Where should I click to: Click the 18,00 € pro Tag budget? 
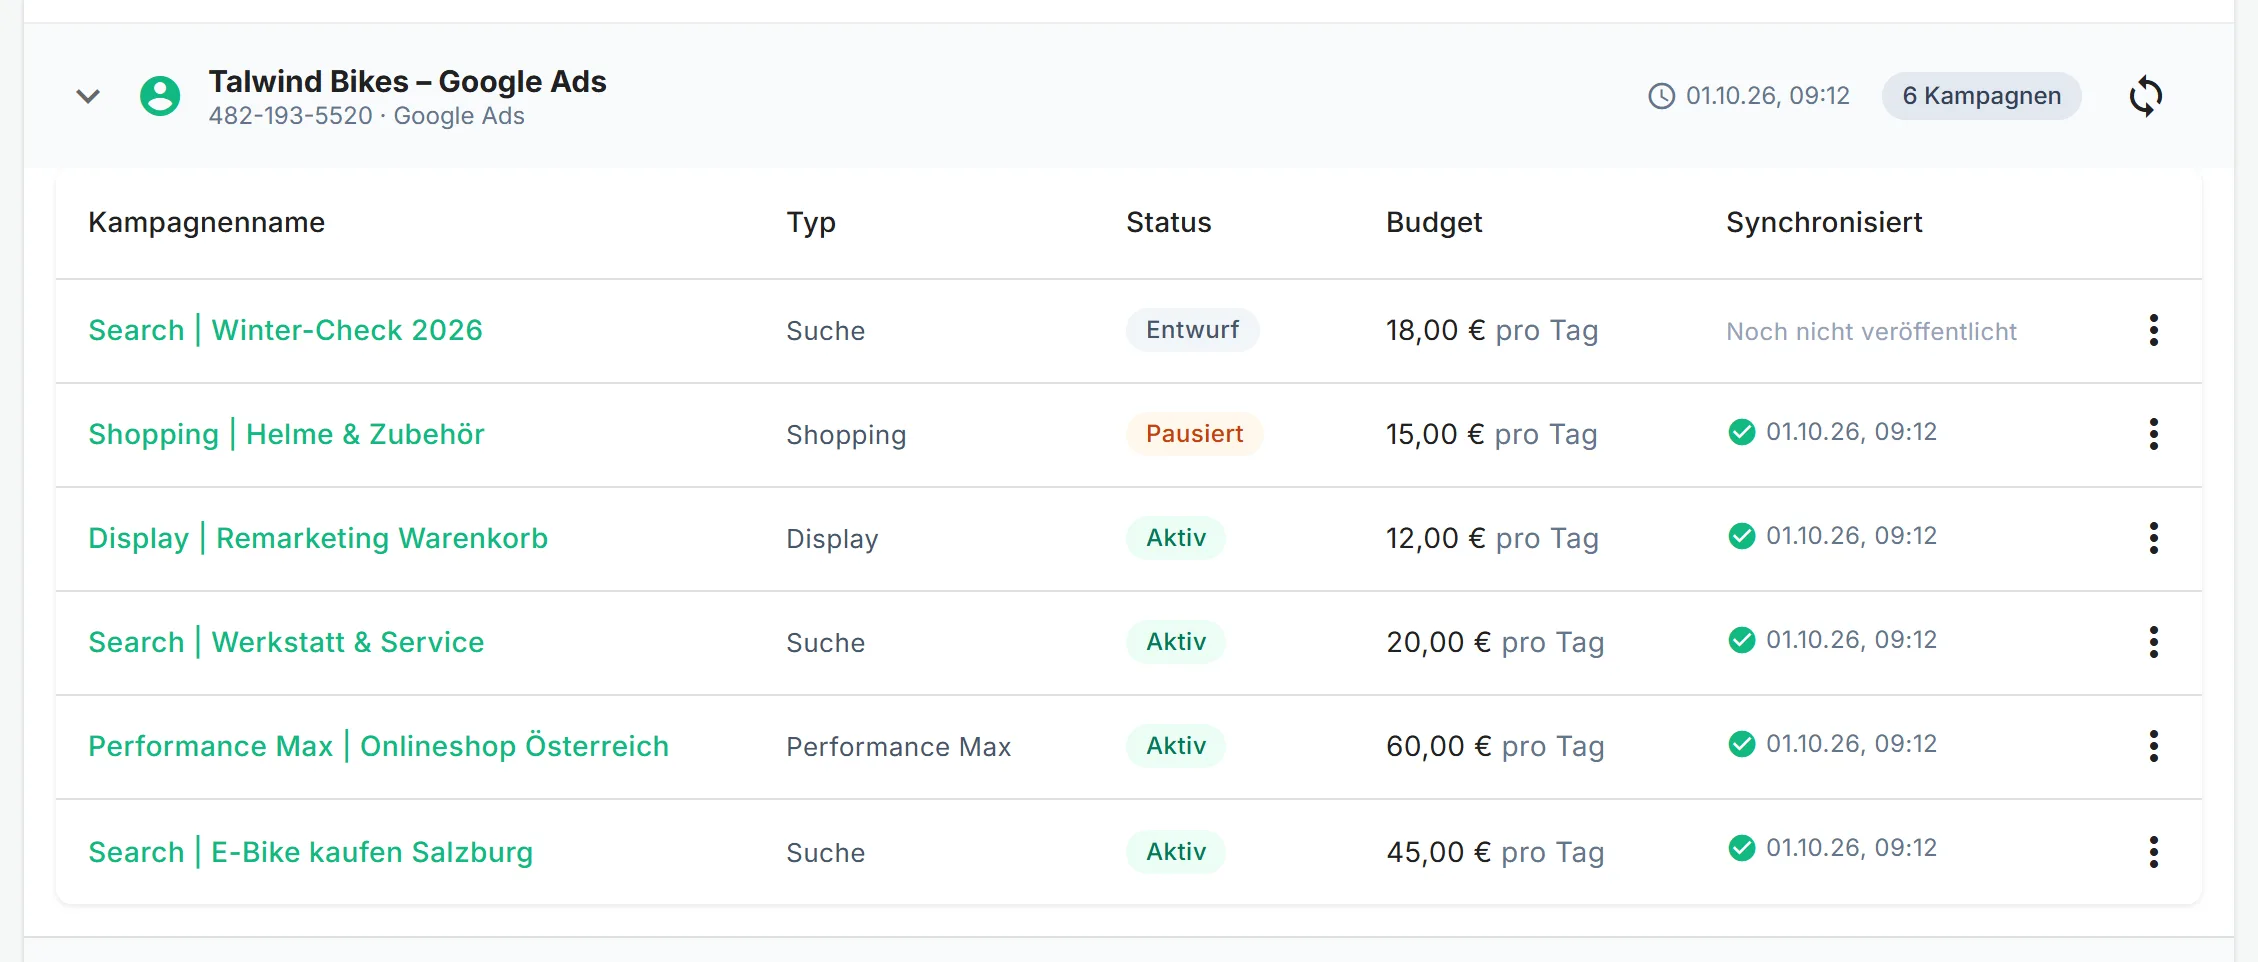pos(1492,330)
